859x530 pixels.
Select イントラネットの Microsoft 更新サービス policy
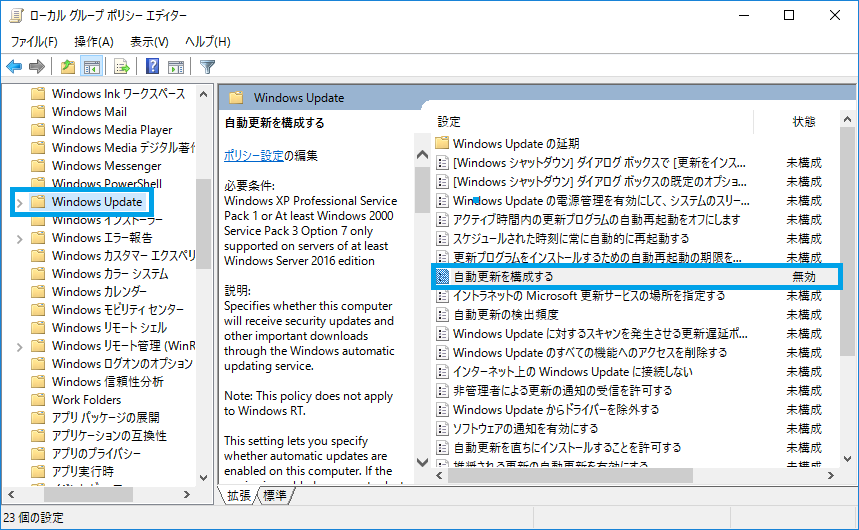(581, 296)
